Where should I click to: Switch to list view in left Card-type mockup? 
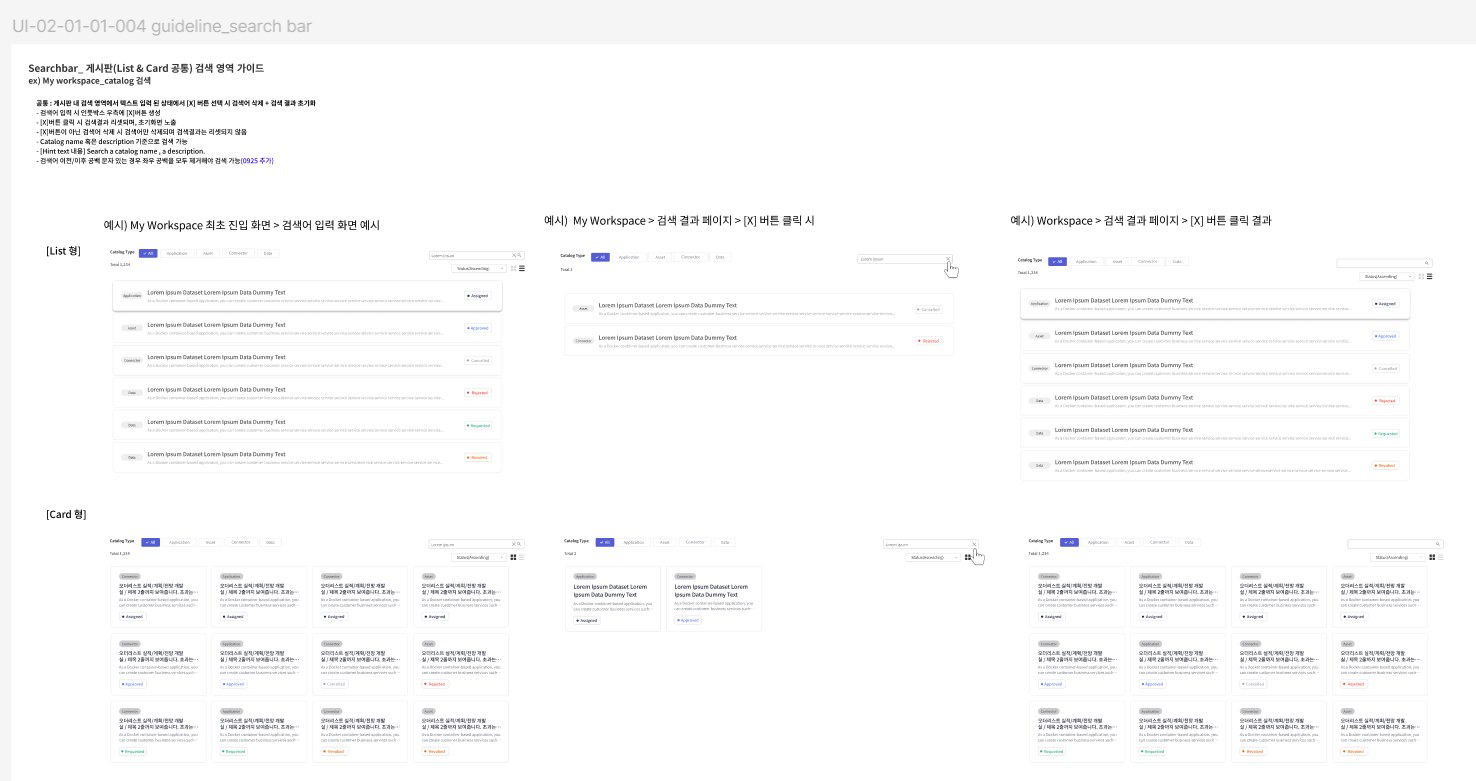click(521, 557)
